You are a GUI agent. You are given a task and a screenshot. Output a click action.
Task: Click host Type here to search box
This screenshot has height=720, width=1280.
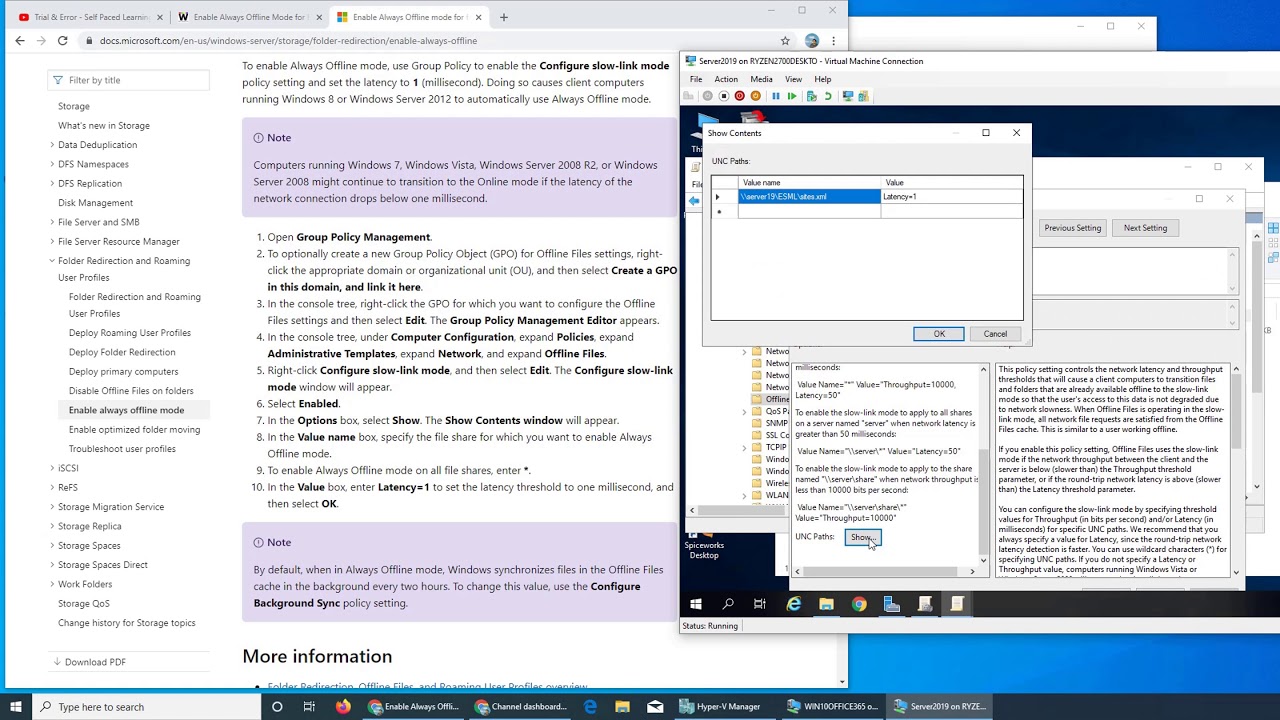click(x=146, y=707)
